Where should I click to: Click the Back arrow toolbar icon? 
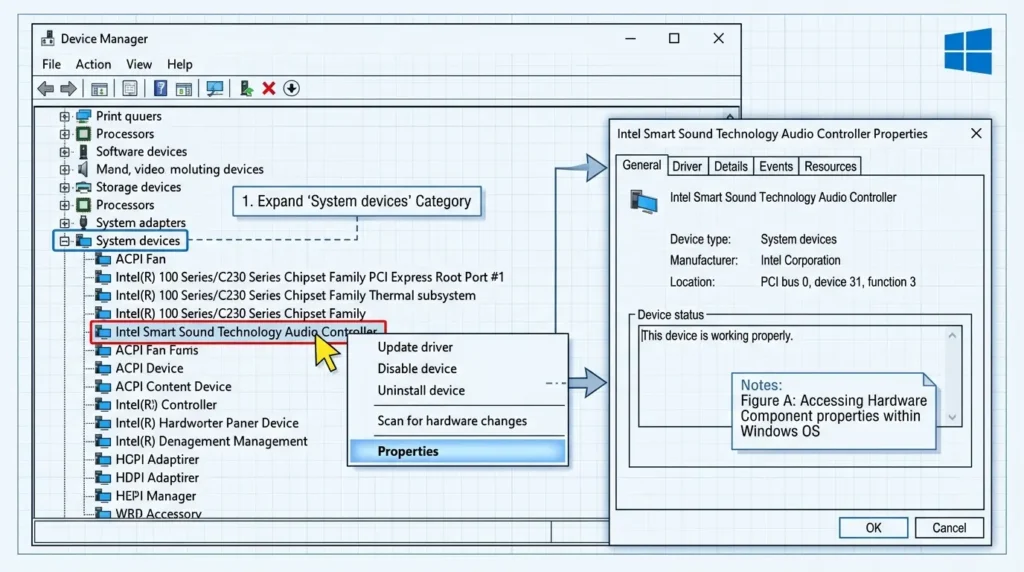click(x=46, y=88)
